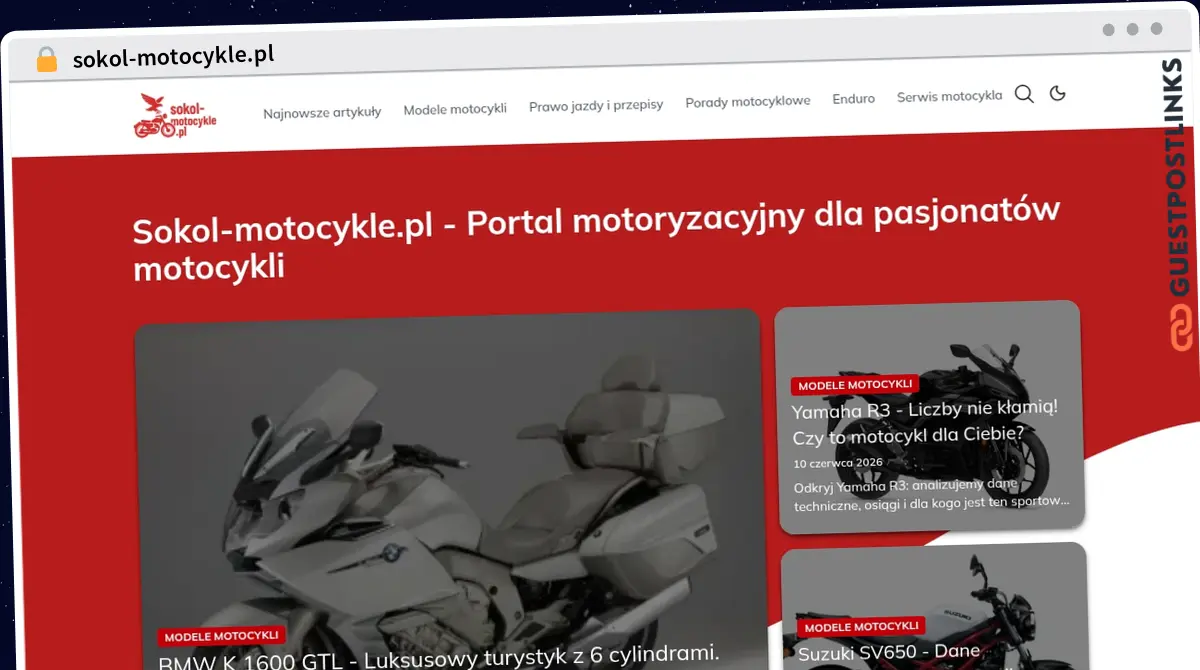Image resolution: width=1200 pixels, height=670 pixels.
Task: Open the search magnifier icon
Action: (x=1024, y=95)
